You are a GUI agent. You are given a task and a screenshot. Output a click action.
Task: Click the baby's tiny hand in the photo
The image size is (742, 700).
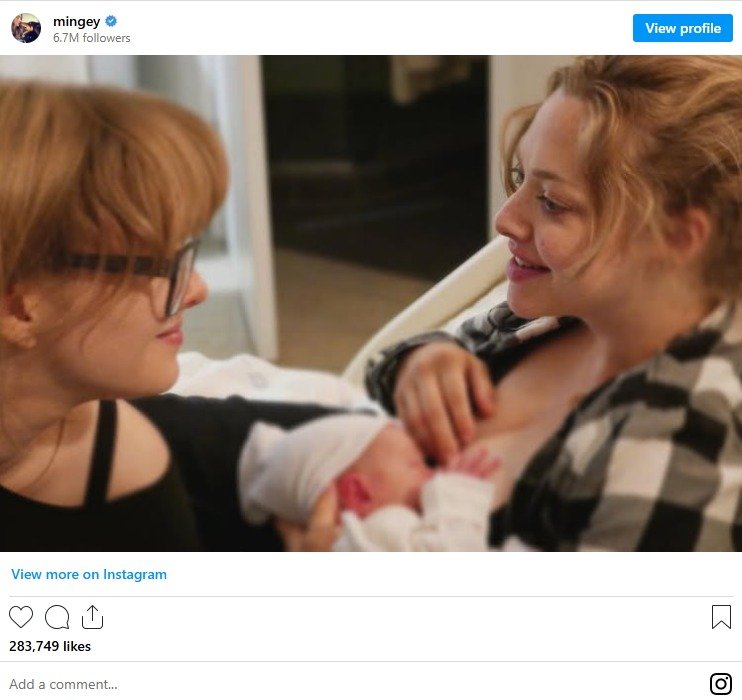click(473, 462)
